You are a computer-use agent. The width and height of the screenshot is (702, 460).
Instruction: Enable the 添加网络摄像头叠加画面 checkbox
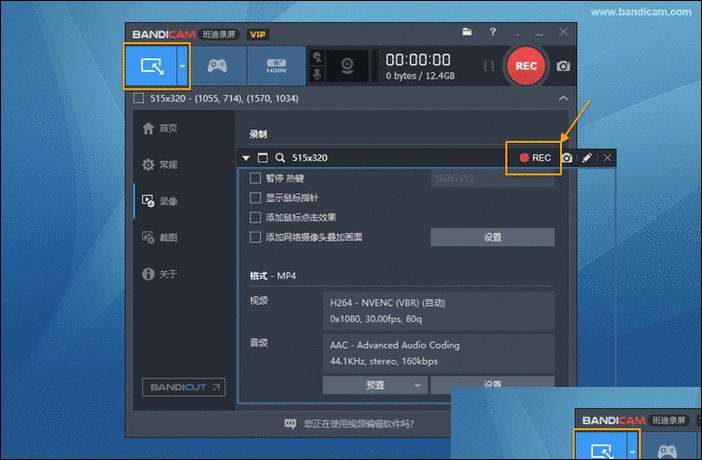click(255, 237)
